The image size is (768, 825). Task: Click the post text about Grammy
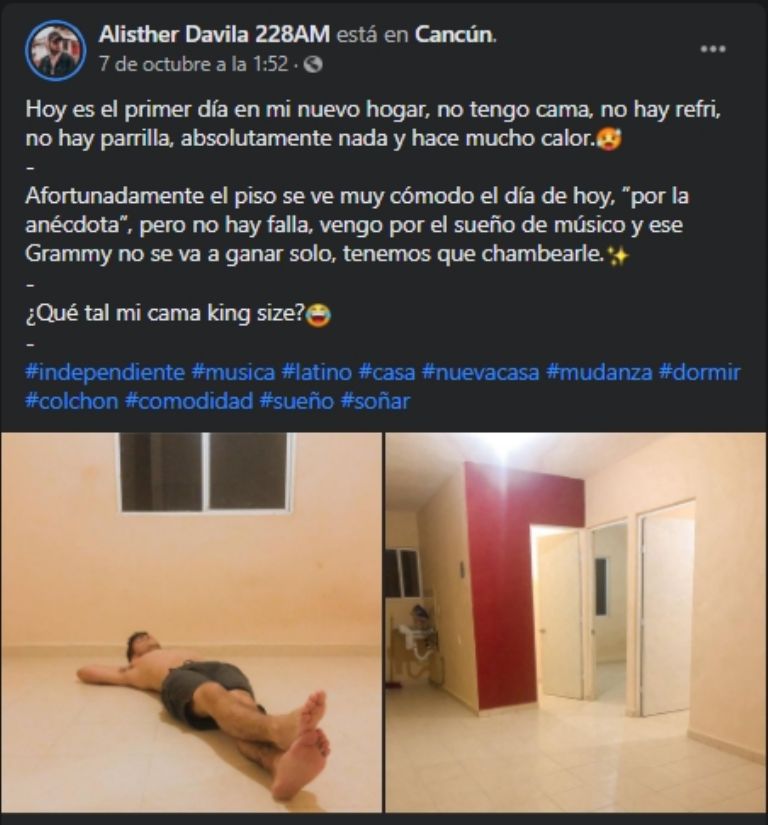pos(357,225)
